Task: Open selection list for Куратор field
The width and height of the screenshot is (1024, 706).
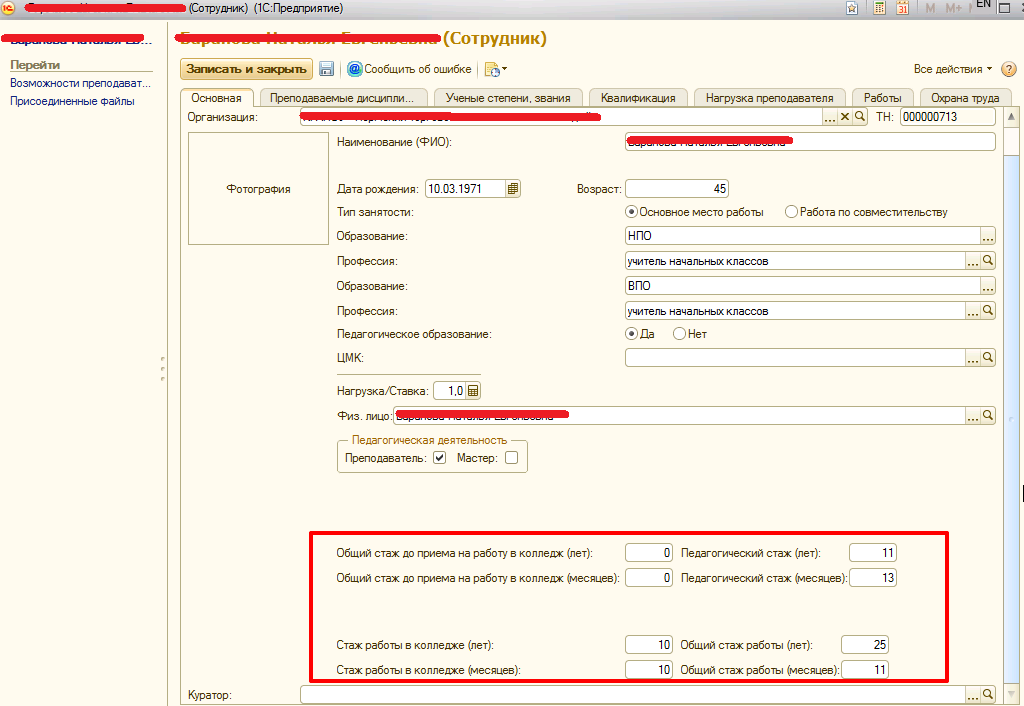Action: 973,694
